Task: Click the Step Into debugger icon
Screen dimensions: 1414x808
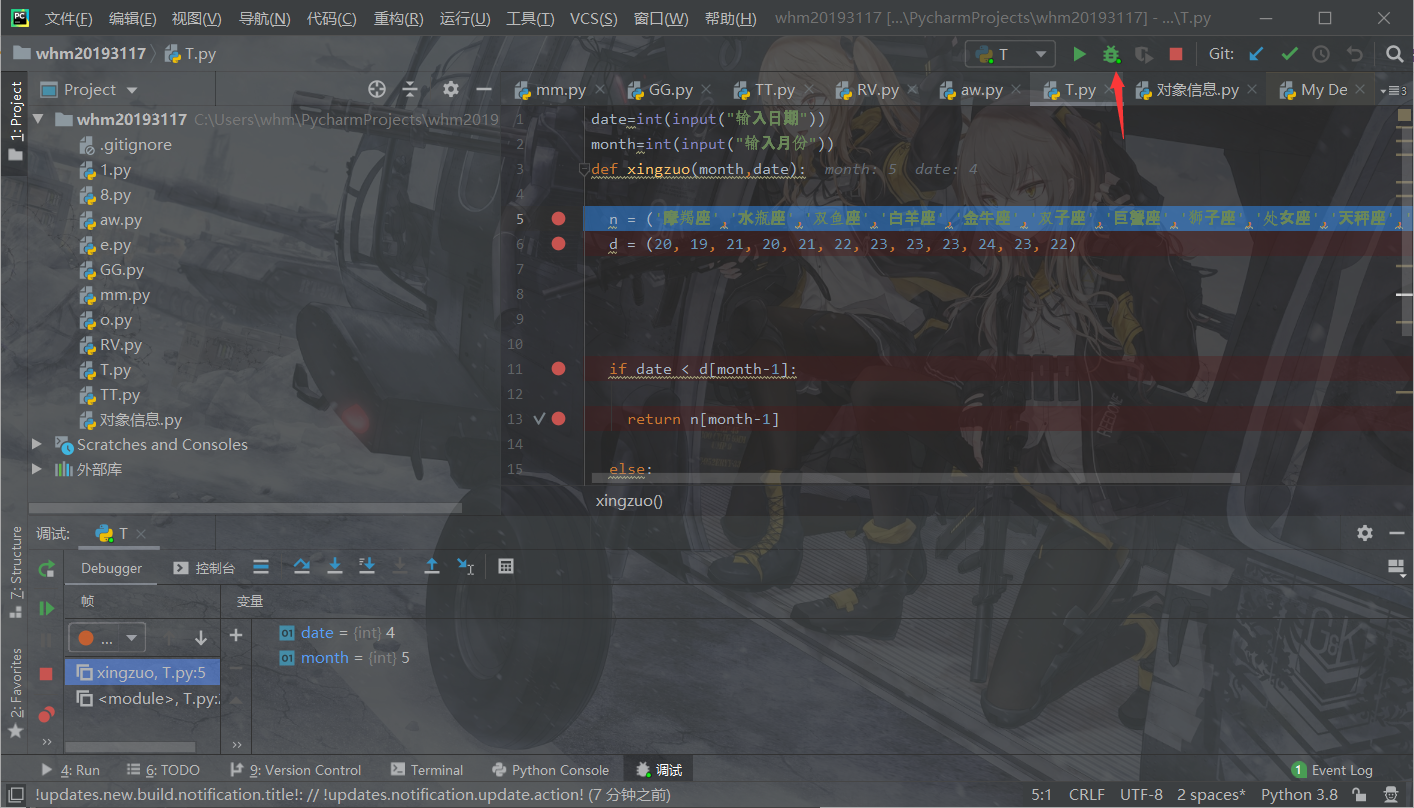Action: pyautogui.click(x=335, y=567)
